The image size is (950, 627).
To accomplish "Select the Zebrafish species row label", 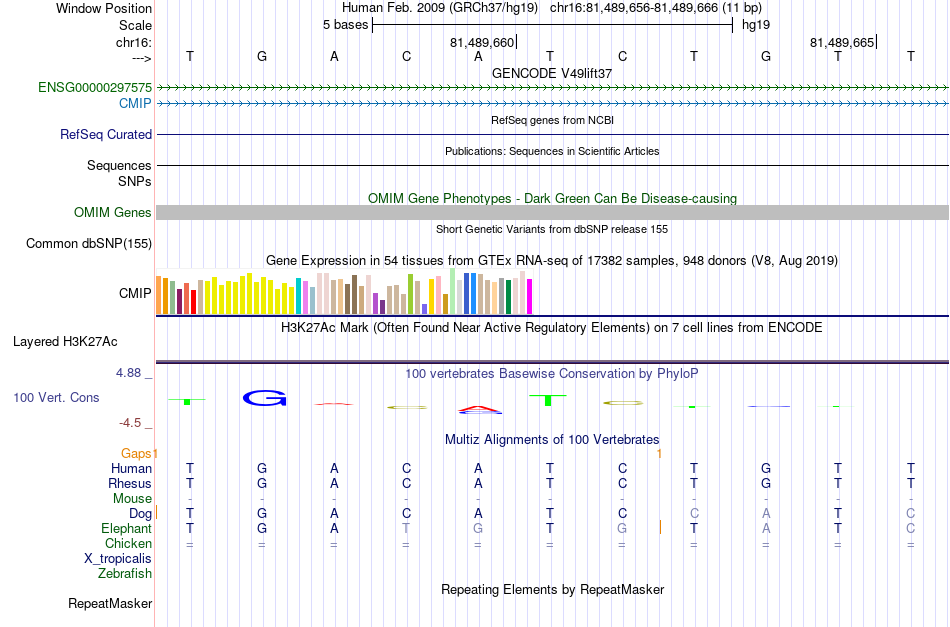I will pyautogui.click(x=125, y=573).
